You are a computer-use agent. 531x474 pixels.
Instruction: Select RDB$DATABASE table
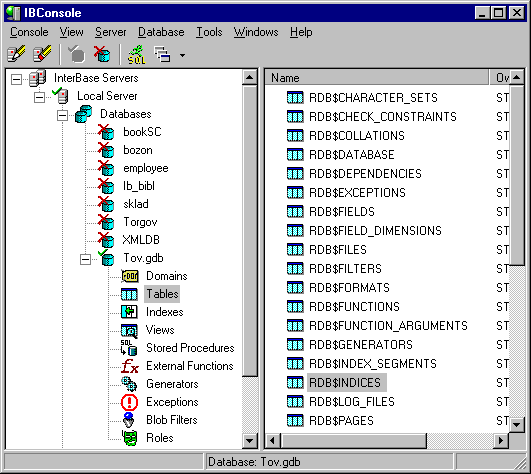pos(352,155)
